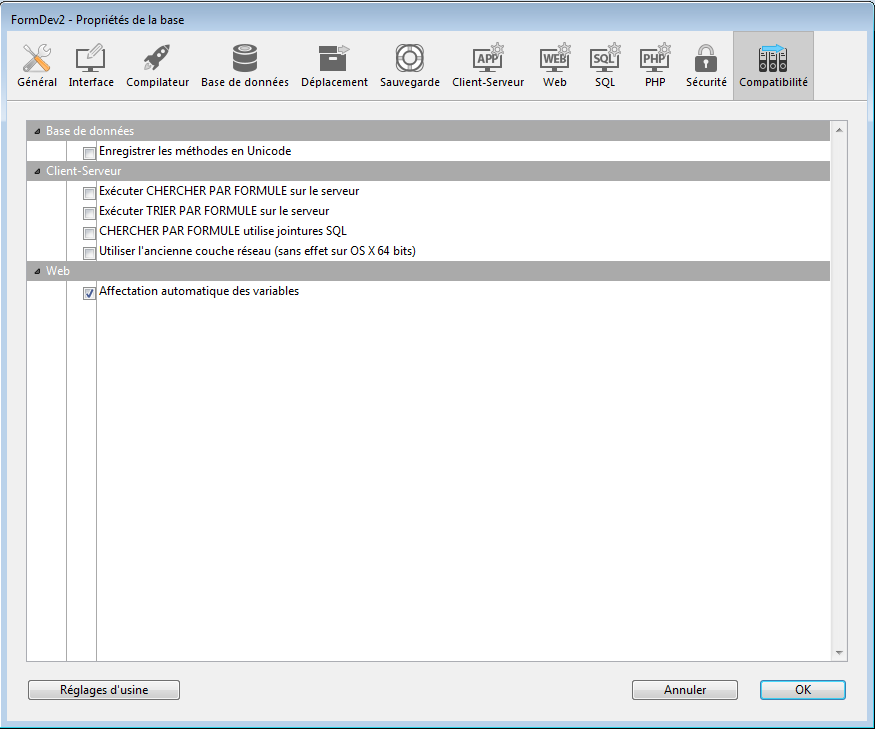This screenshot has height=729, width=875.
Task: Open the Compilateur rocket icon
Action: click(x=157, y=58)
